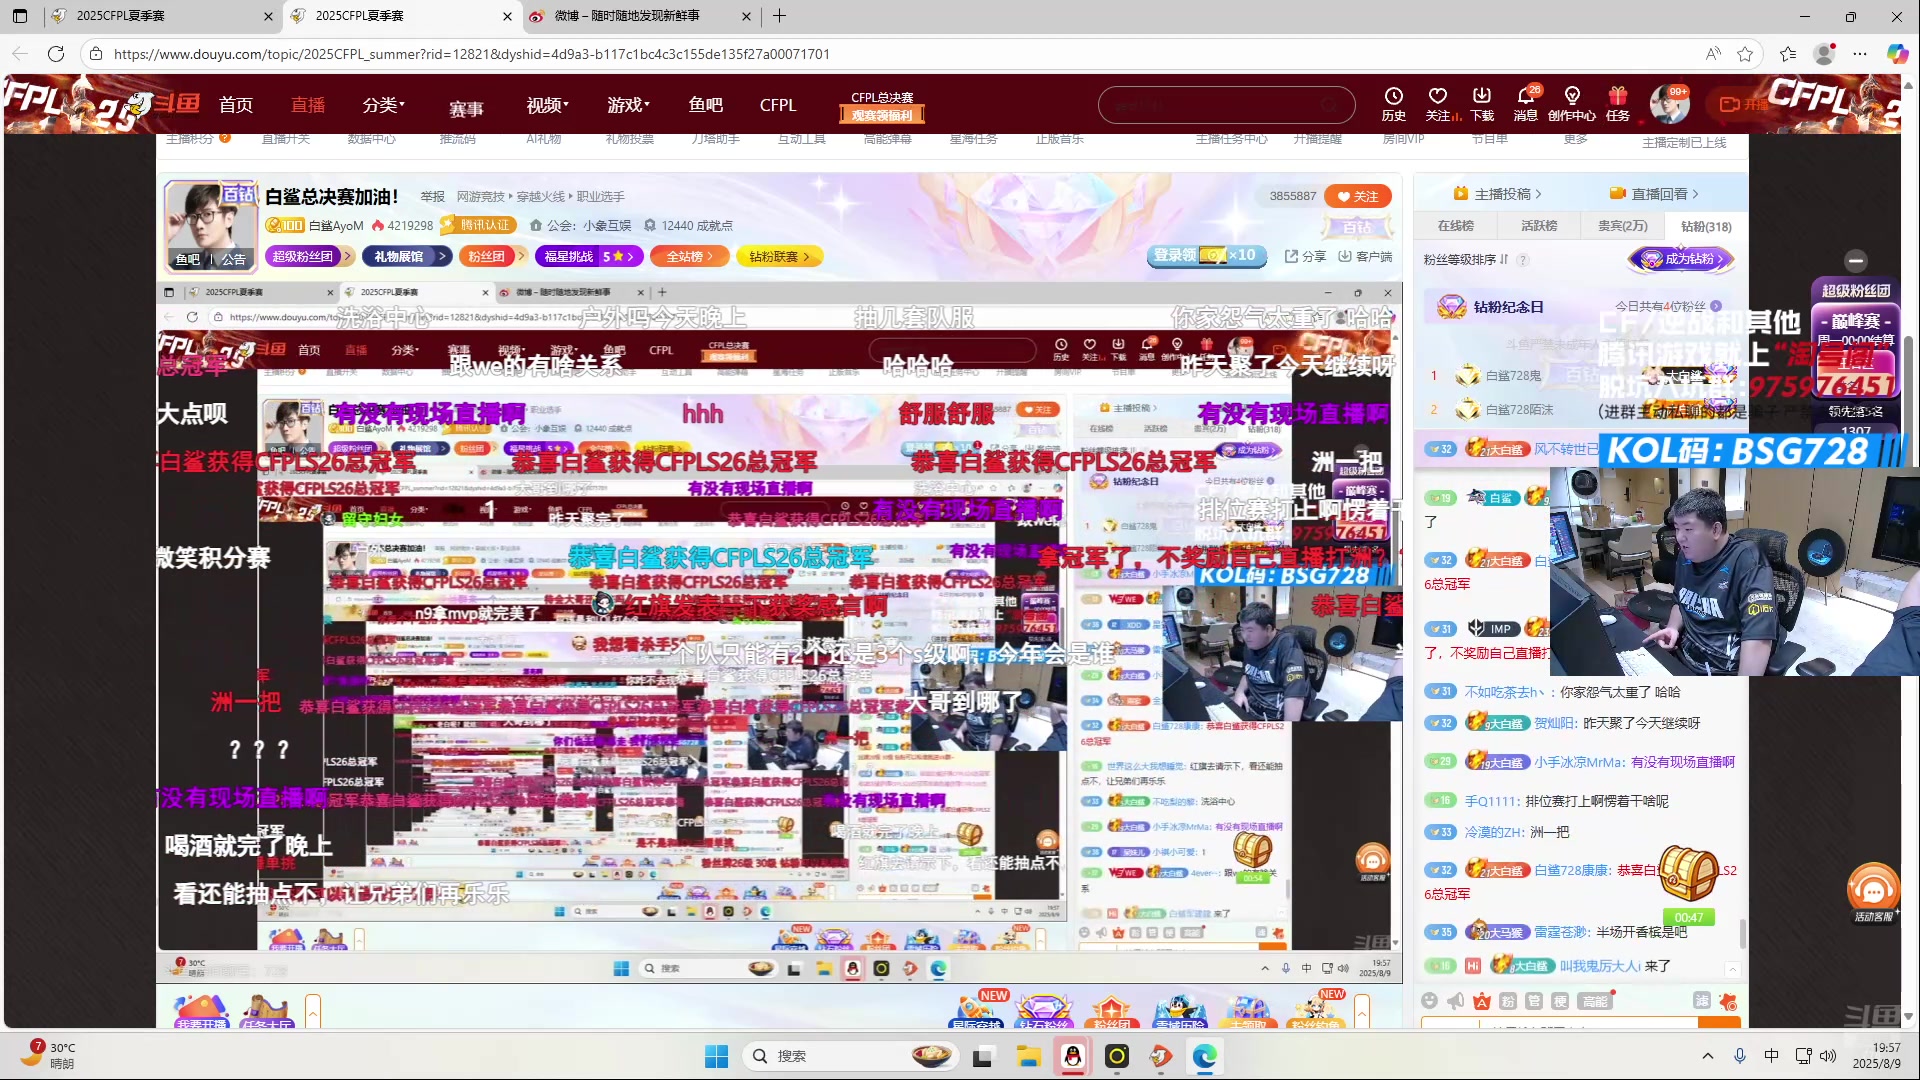1920x1080 pixels.
Task: Open 主播投稿 link
Action: tap(1497, 193)
